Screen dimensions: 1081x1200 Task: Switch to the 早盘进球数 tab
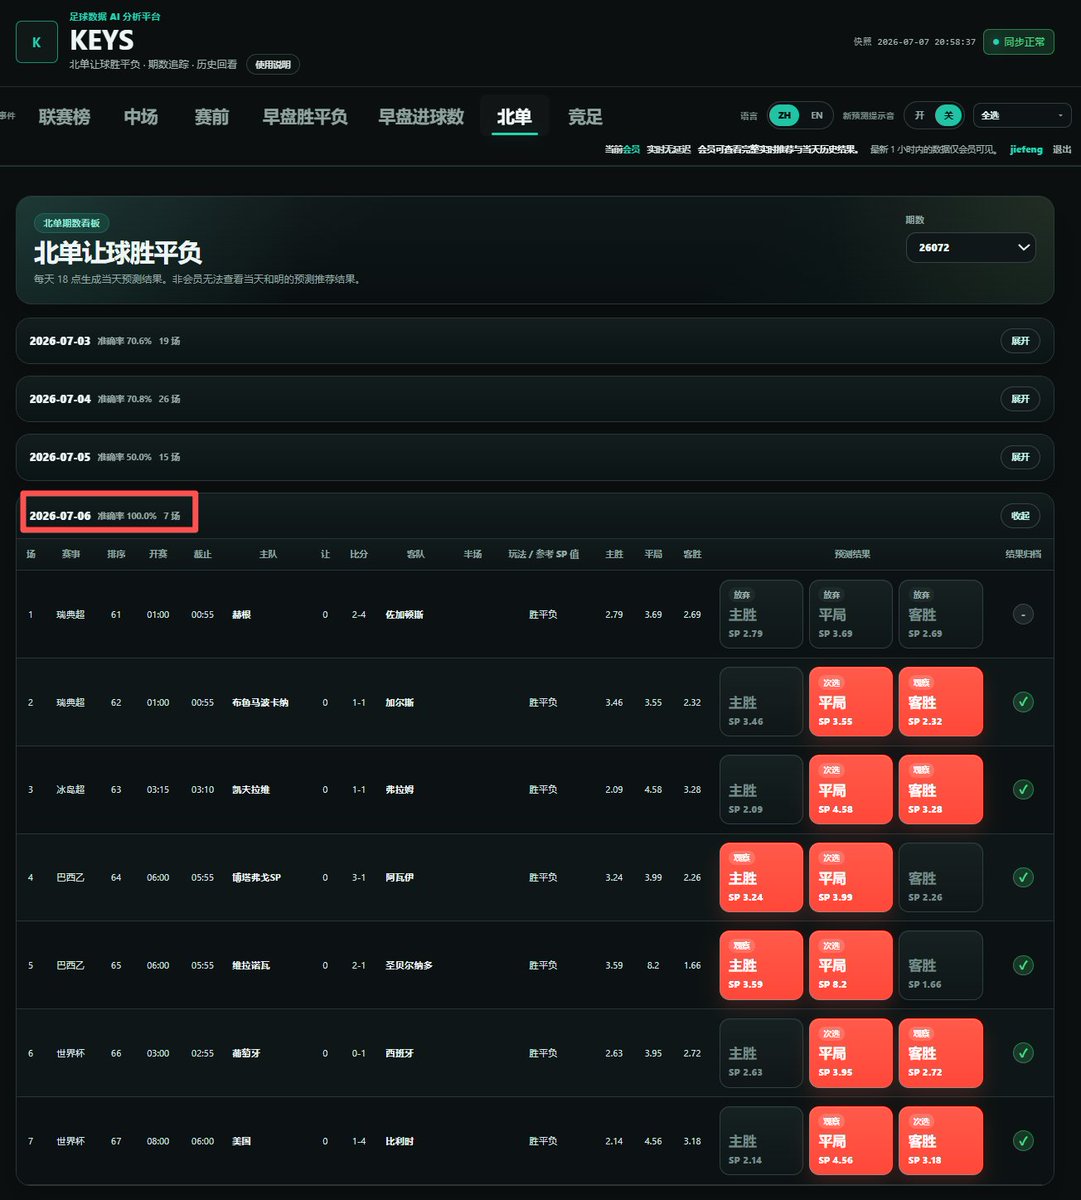tap(421, 117)
